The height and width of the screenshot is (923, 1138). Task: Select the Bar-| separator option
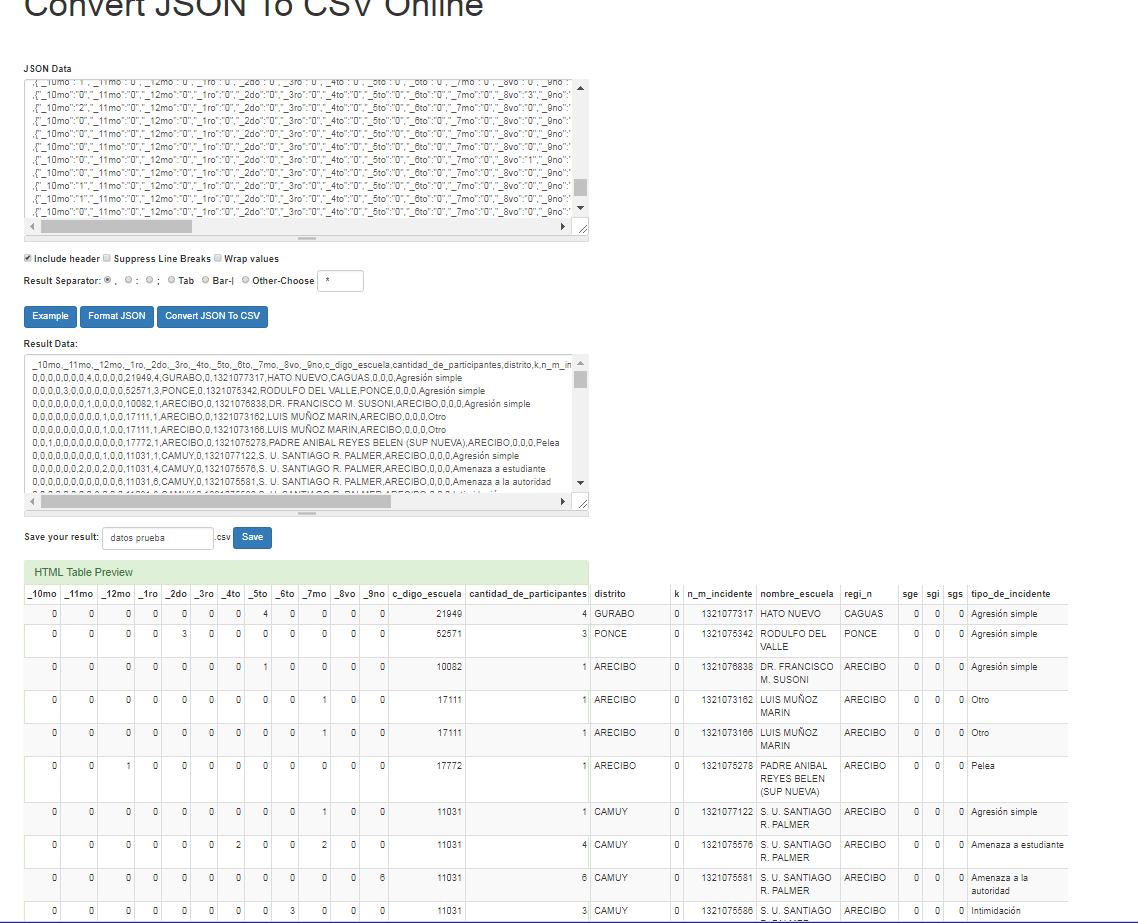point(205,280)
